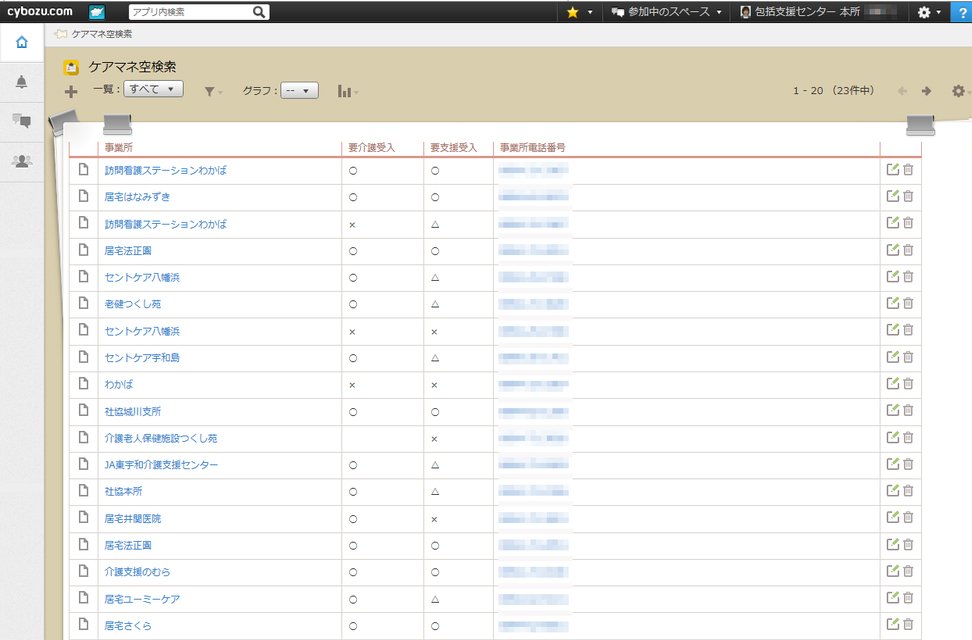The width and height of the screenshot is (972, 640).
Task: Open 社協城川支所 facility link
Action: pos(133,411)
